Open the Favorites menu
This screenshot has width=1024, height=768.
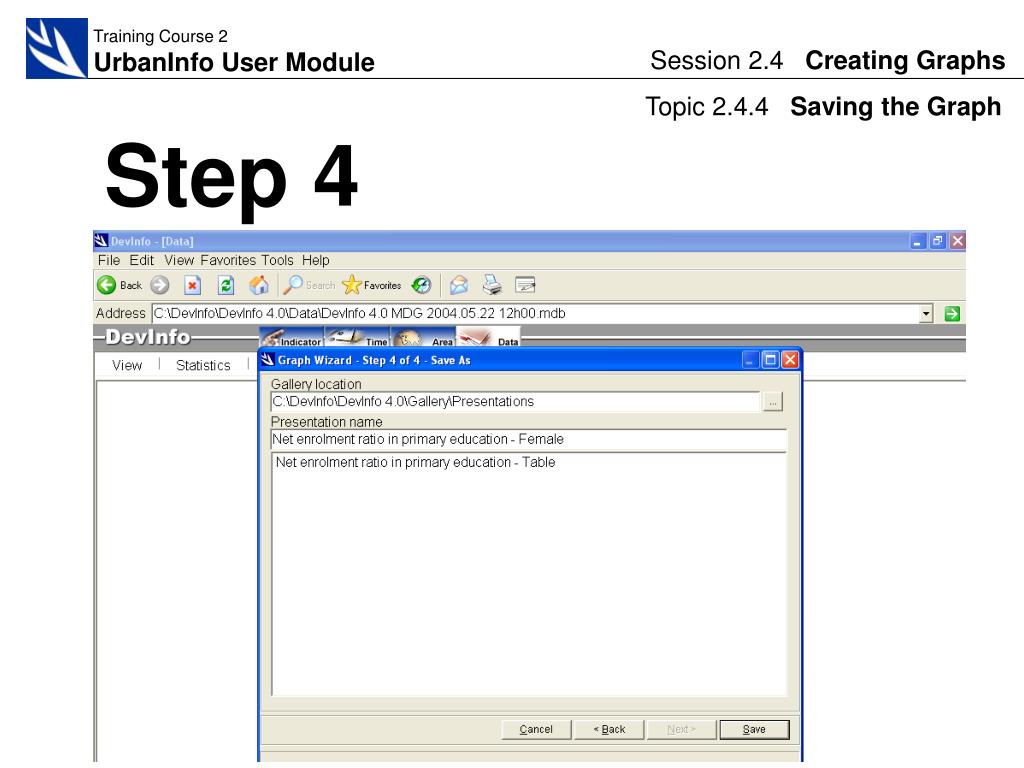point(228,260)
